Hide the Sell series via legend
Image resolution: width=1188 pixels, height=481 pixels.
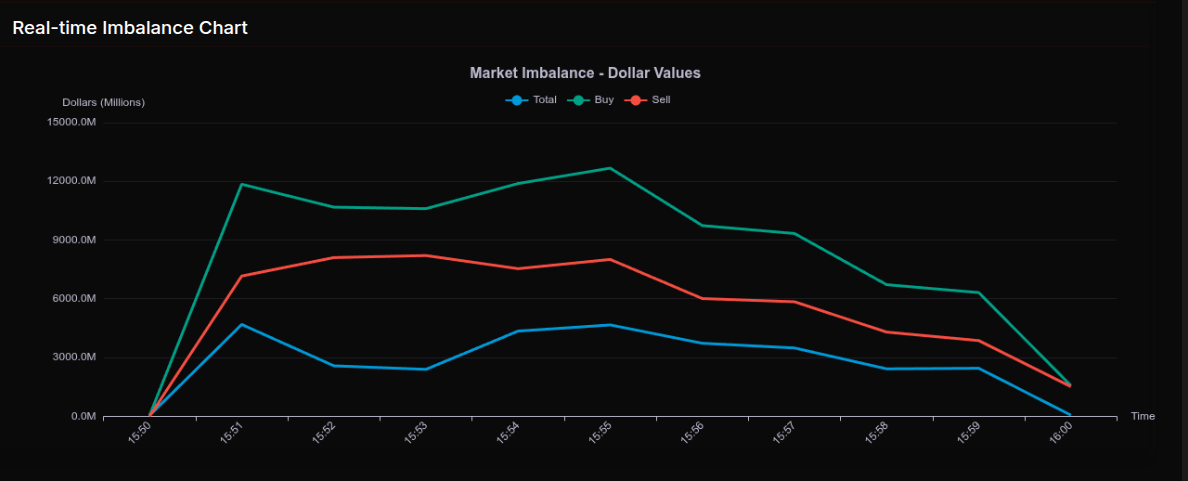coord(661,100)
